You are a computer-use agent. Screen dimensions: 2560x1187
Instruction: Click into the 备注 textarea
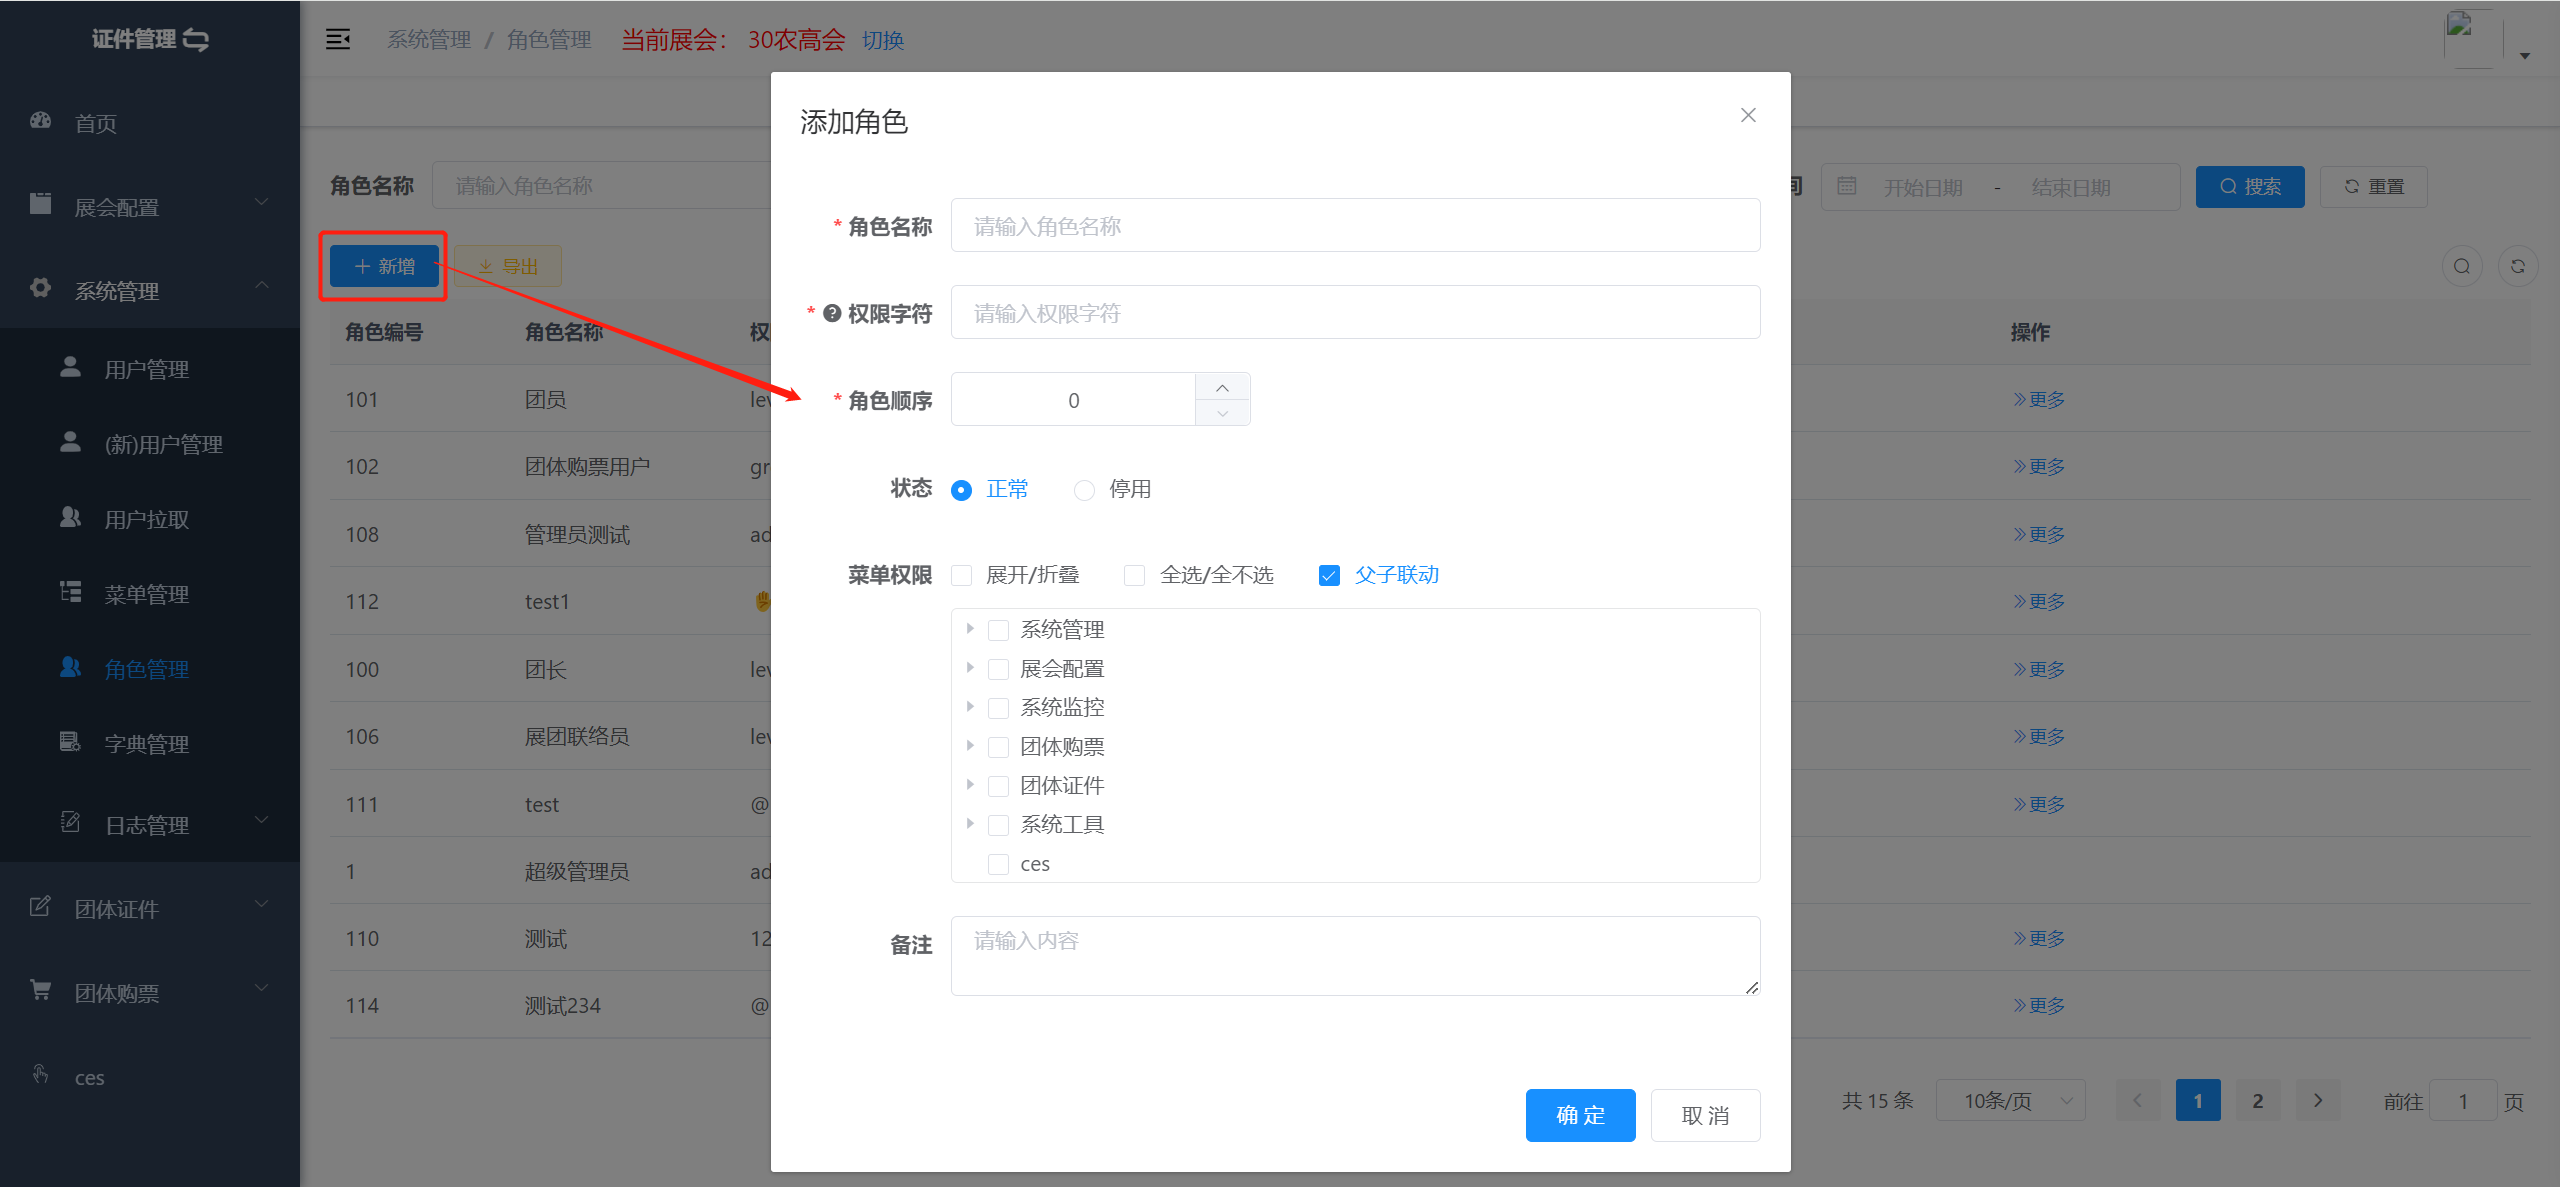click(x=1355, y=956)
